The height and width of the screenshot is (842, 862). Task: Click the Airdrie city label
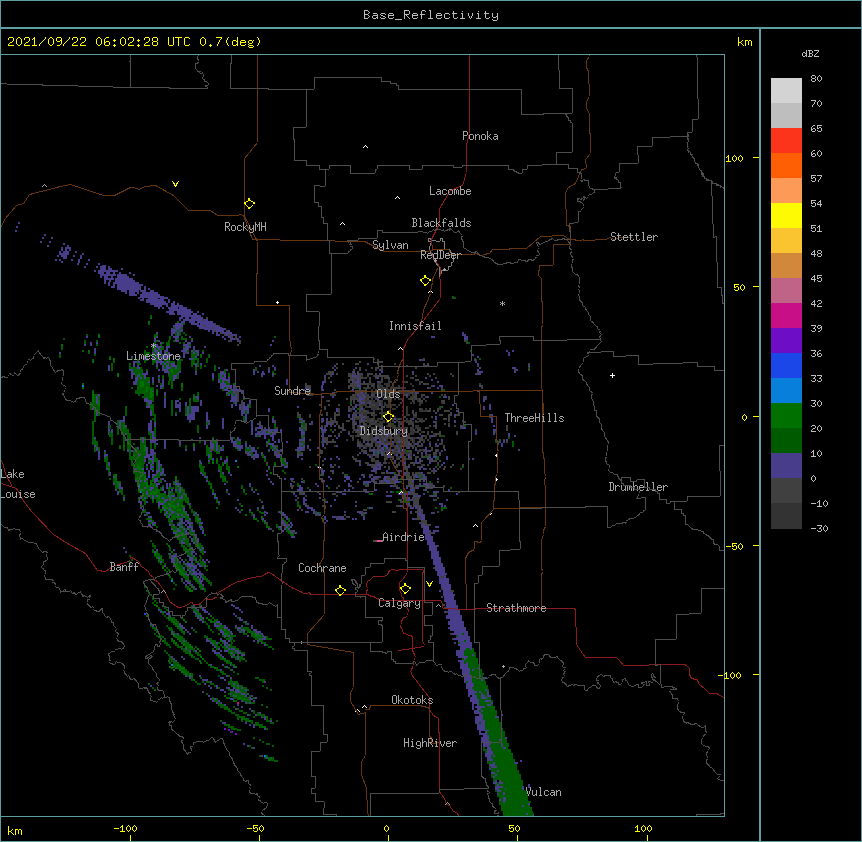click(x=404, y=537)
